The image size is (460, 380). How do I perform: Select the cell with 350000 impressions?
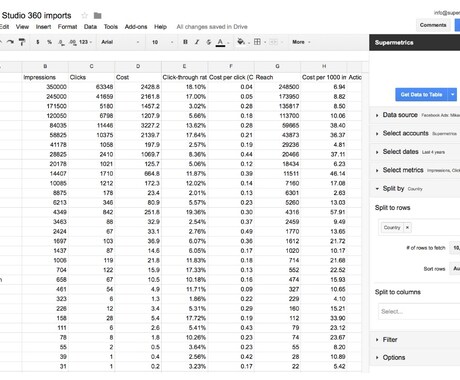45,87
